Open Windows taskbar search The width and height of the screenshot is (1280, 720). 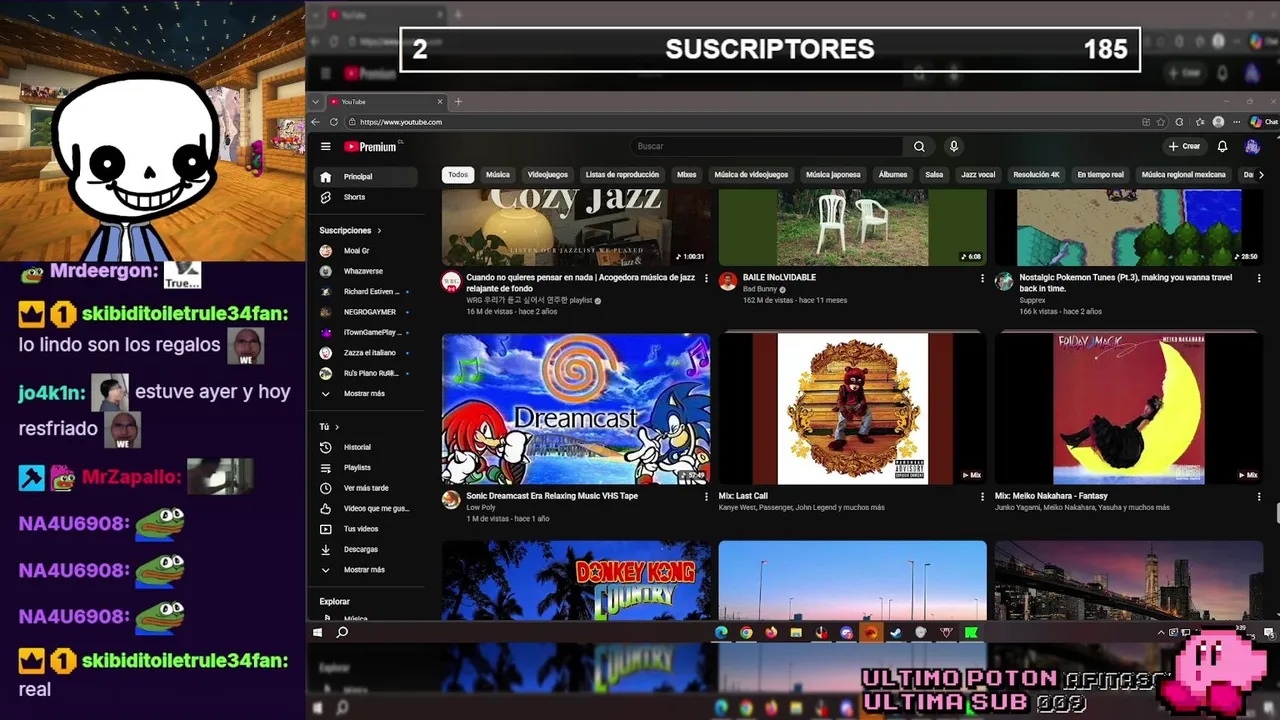tap(342, 632)
